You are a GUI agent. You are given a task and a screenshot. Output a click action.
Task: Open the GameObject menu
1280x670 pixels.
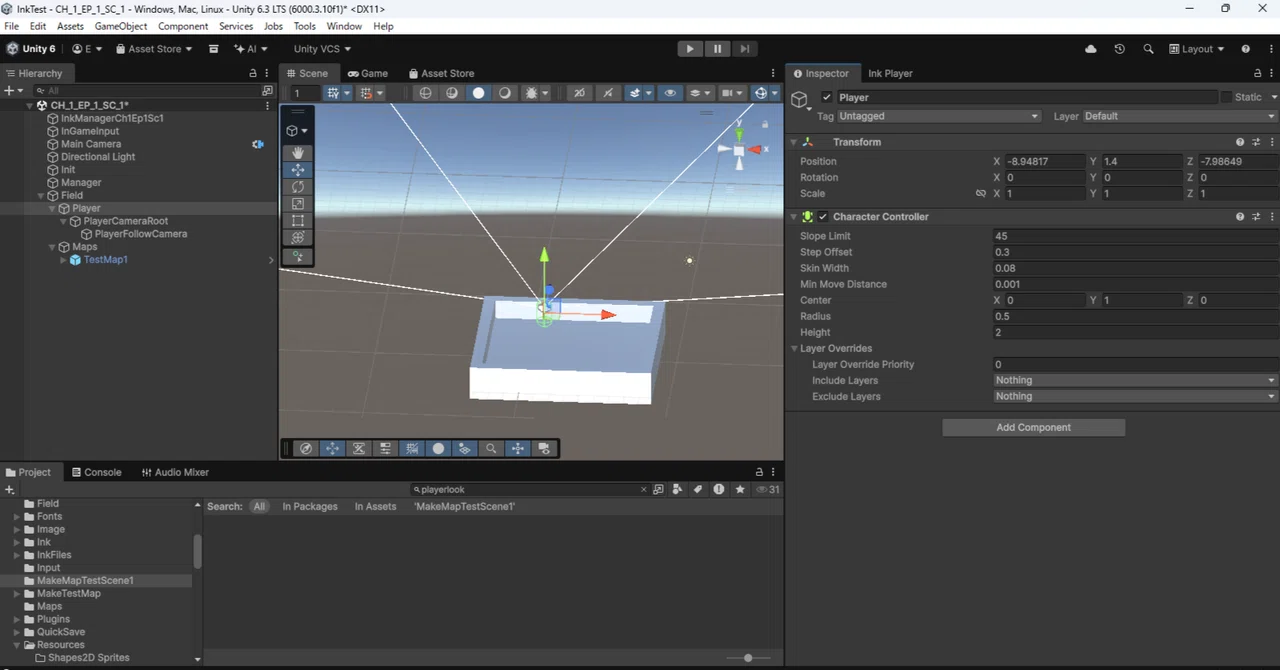coord(123,26)
